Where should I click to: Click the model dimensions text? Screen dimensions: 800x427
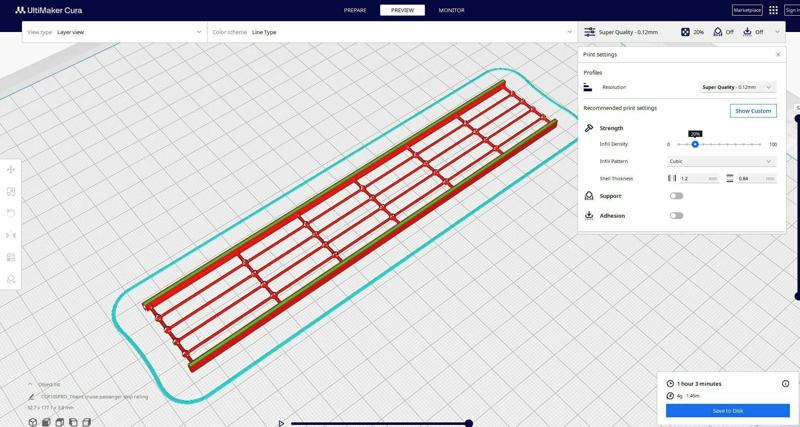[x=51, y=408]
